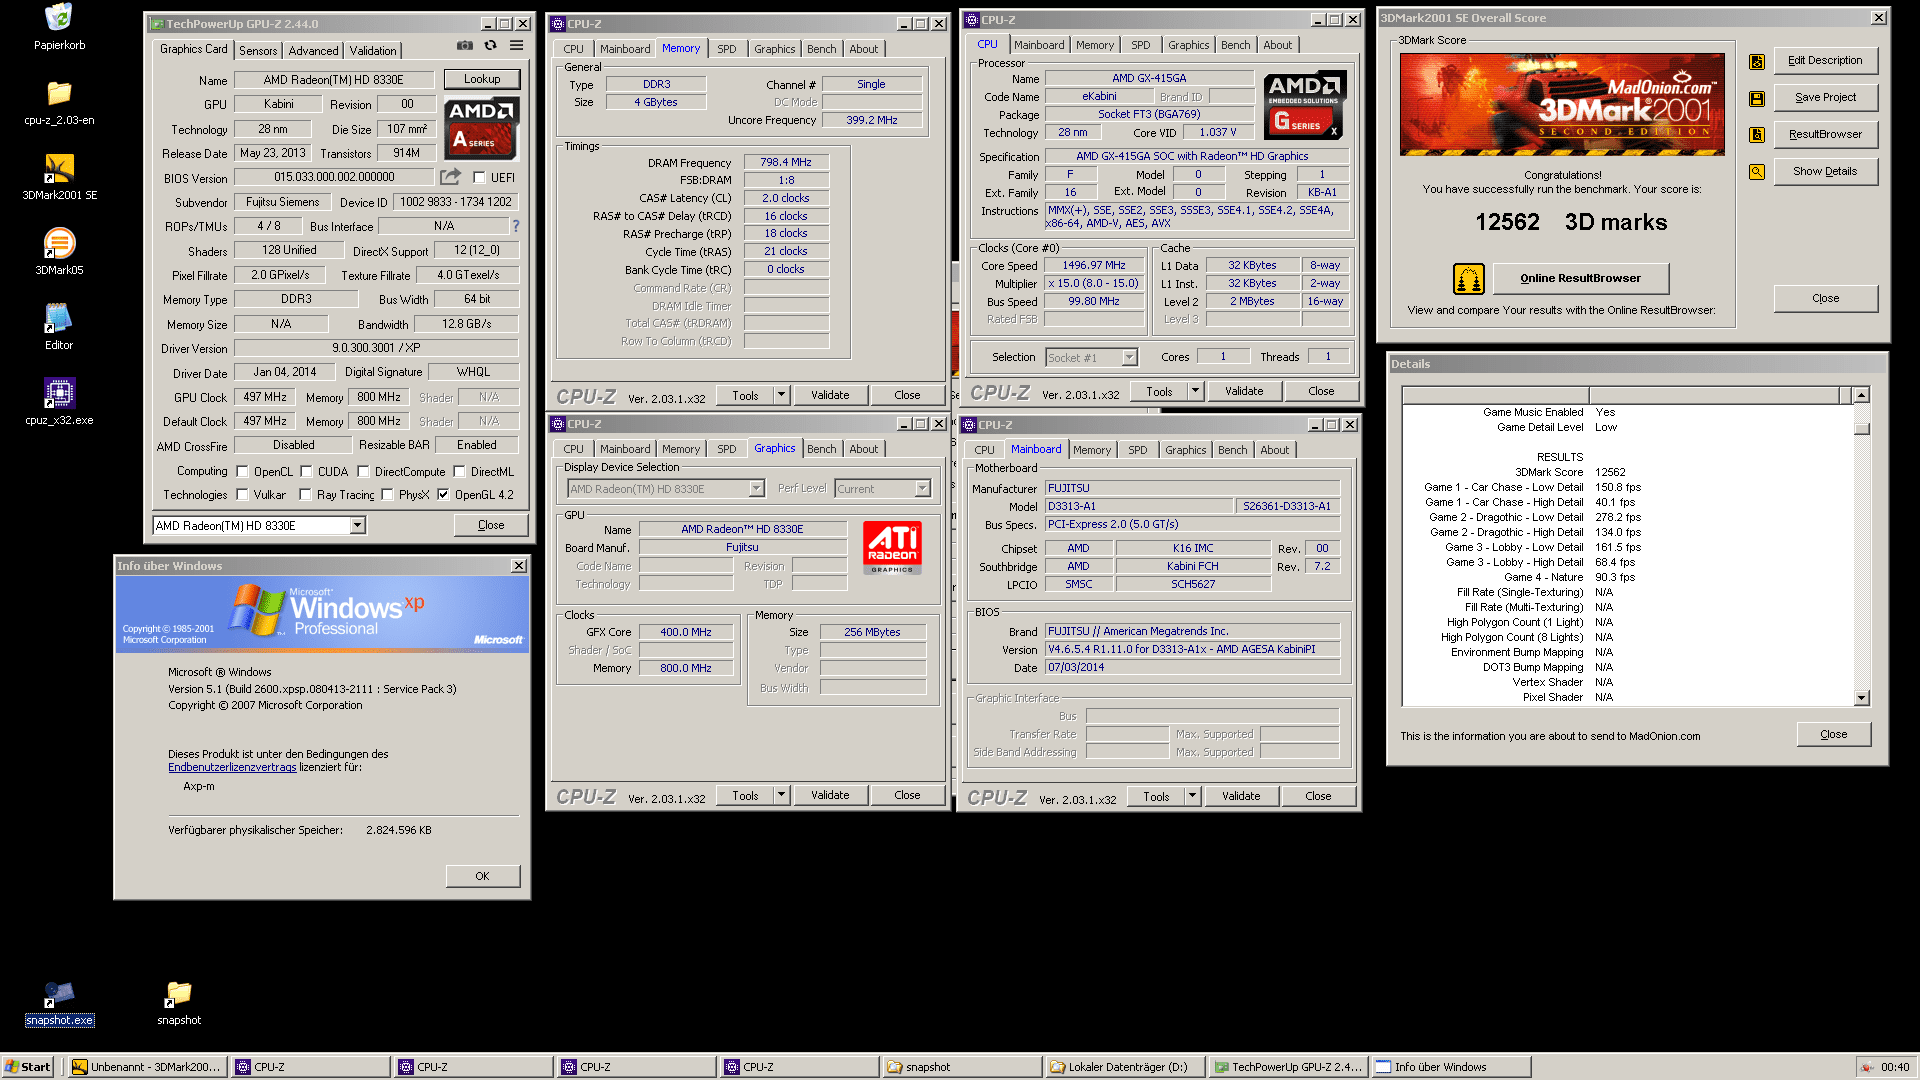Viewport: 1920px width, 1080px height.
Task: Launch the 3DMark2001 SE desktop shortcut
Action: click(59, 168)
